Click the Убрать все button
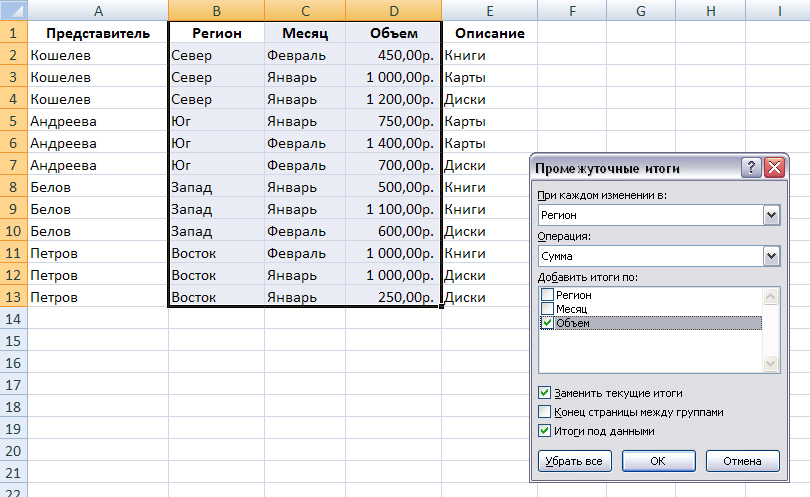This screenshot has height=497, width=810. point(574,461)
